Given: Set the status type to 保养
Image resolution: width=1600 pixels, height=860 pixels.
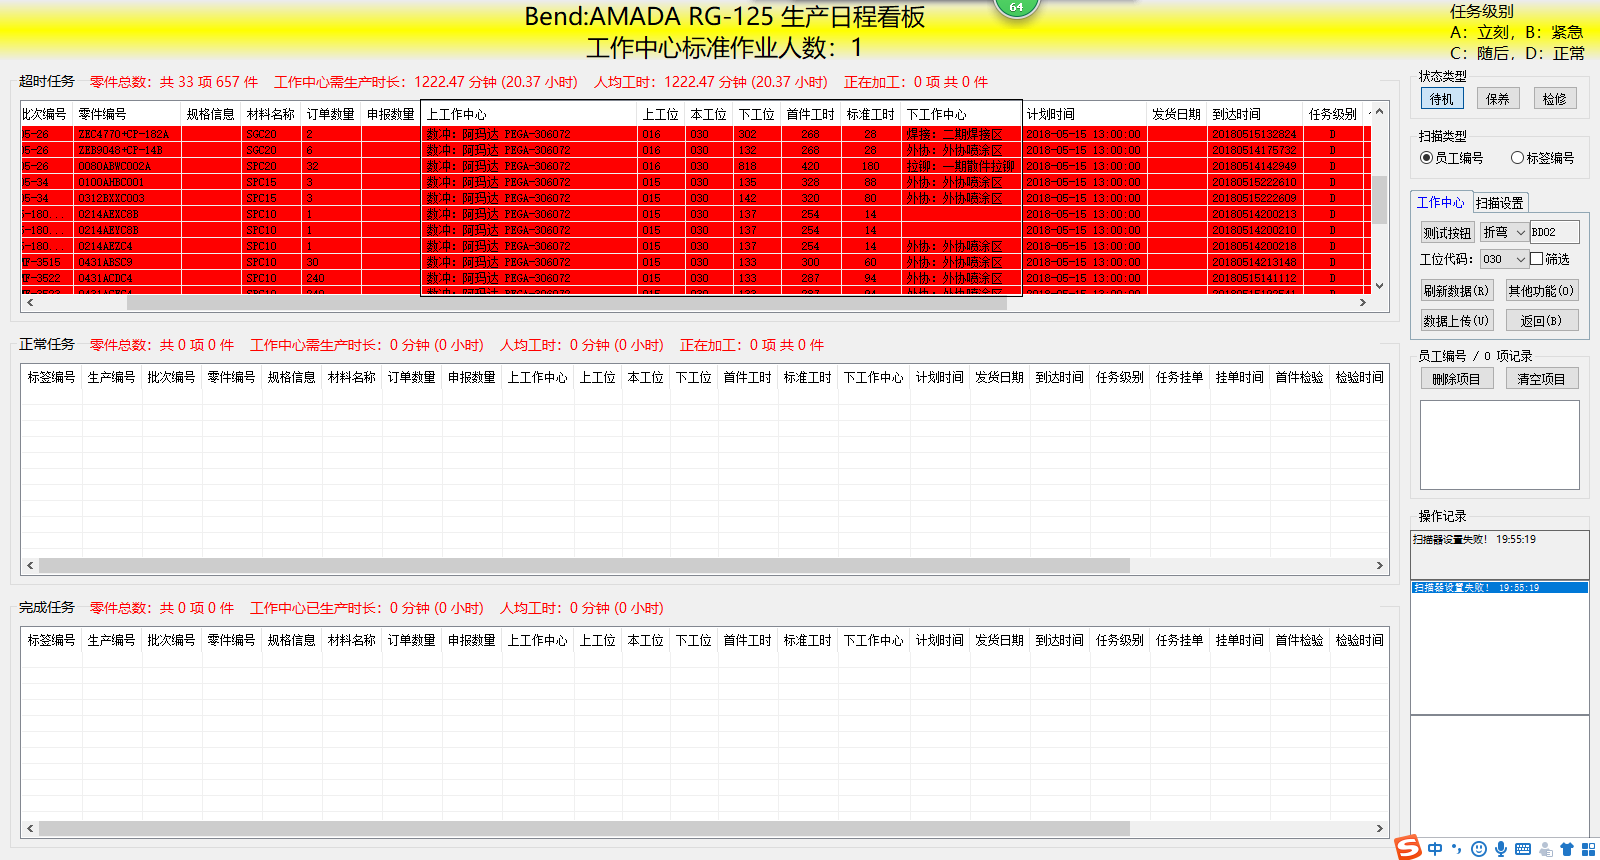Looking at the screenshot, I should (1498, 99).
